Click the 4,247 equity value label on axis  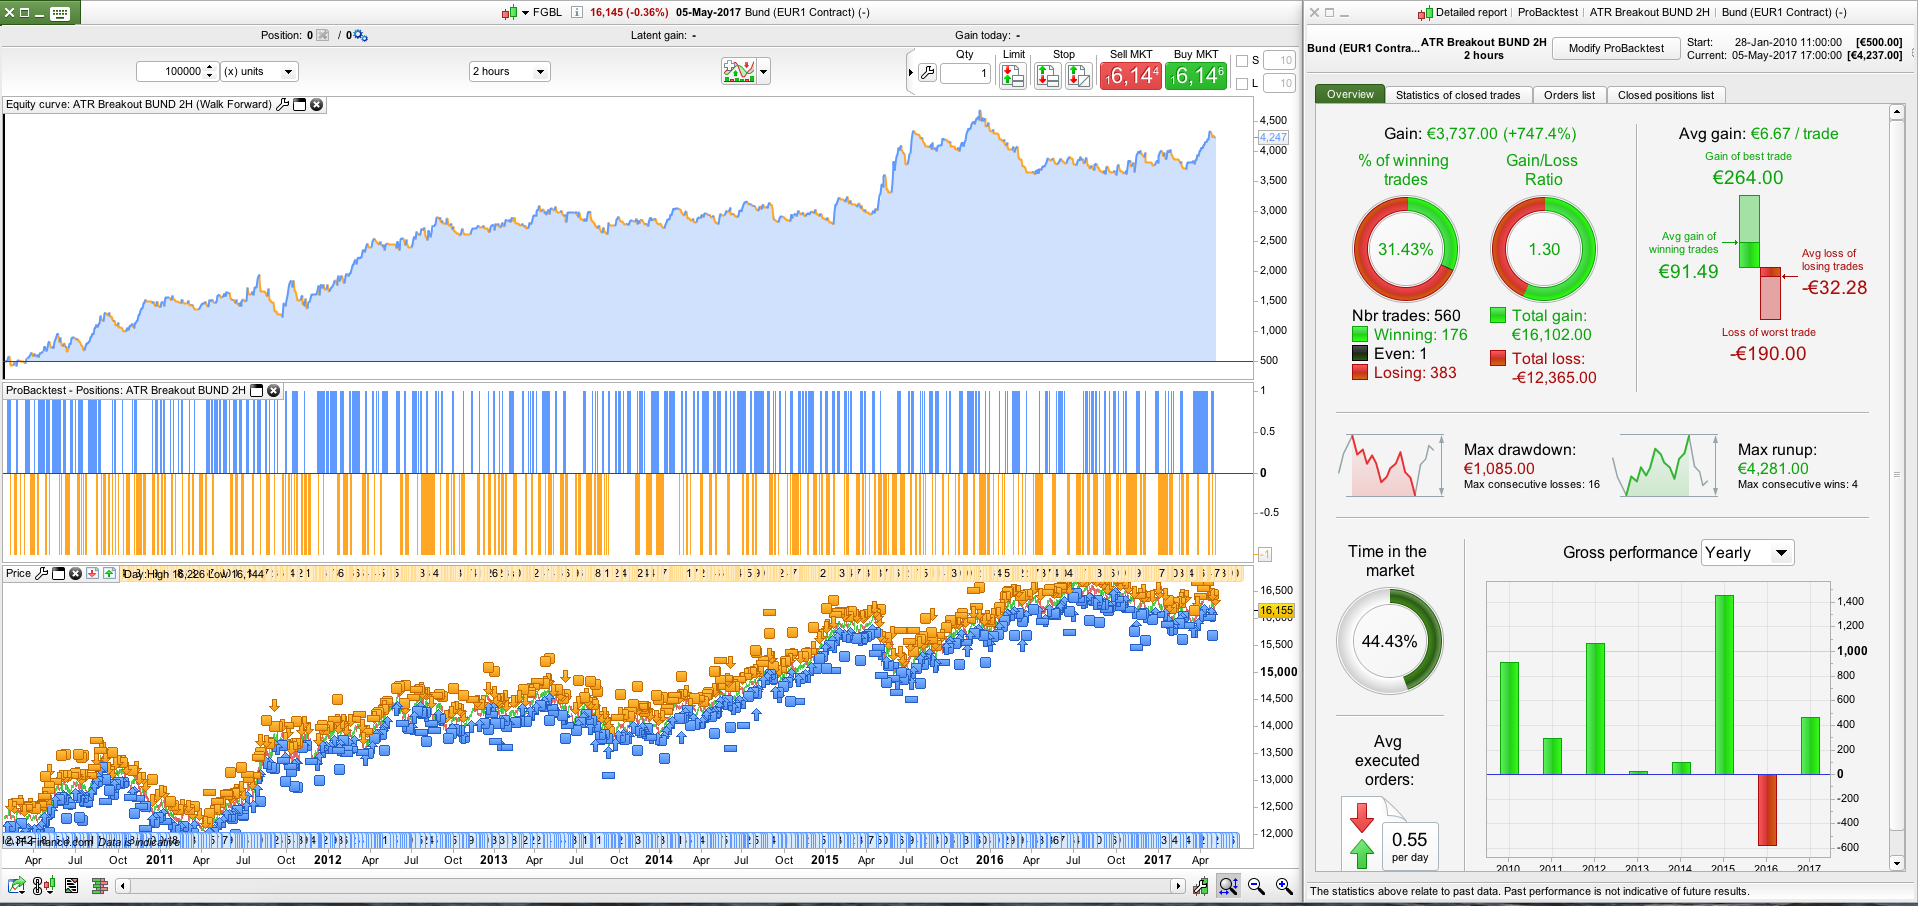point(1273,137)
